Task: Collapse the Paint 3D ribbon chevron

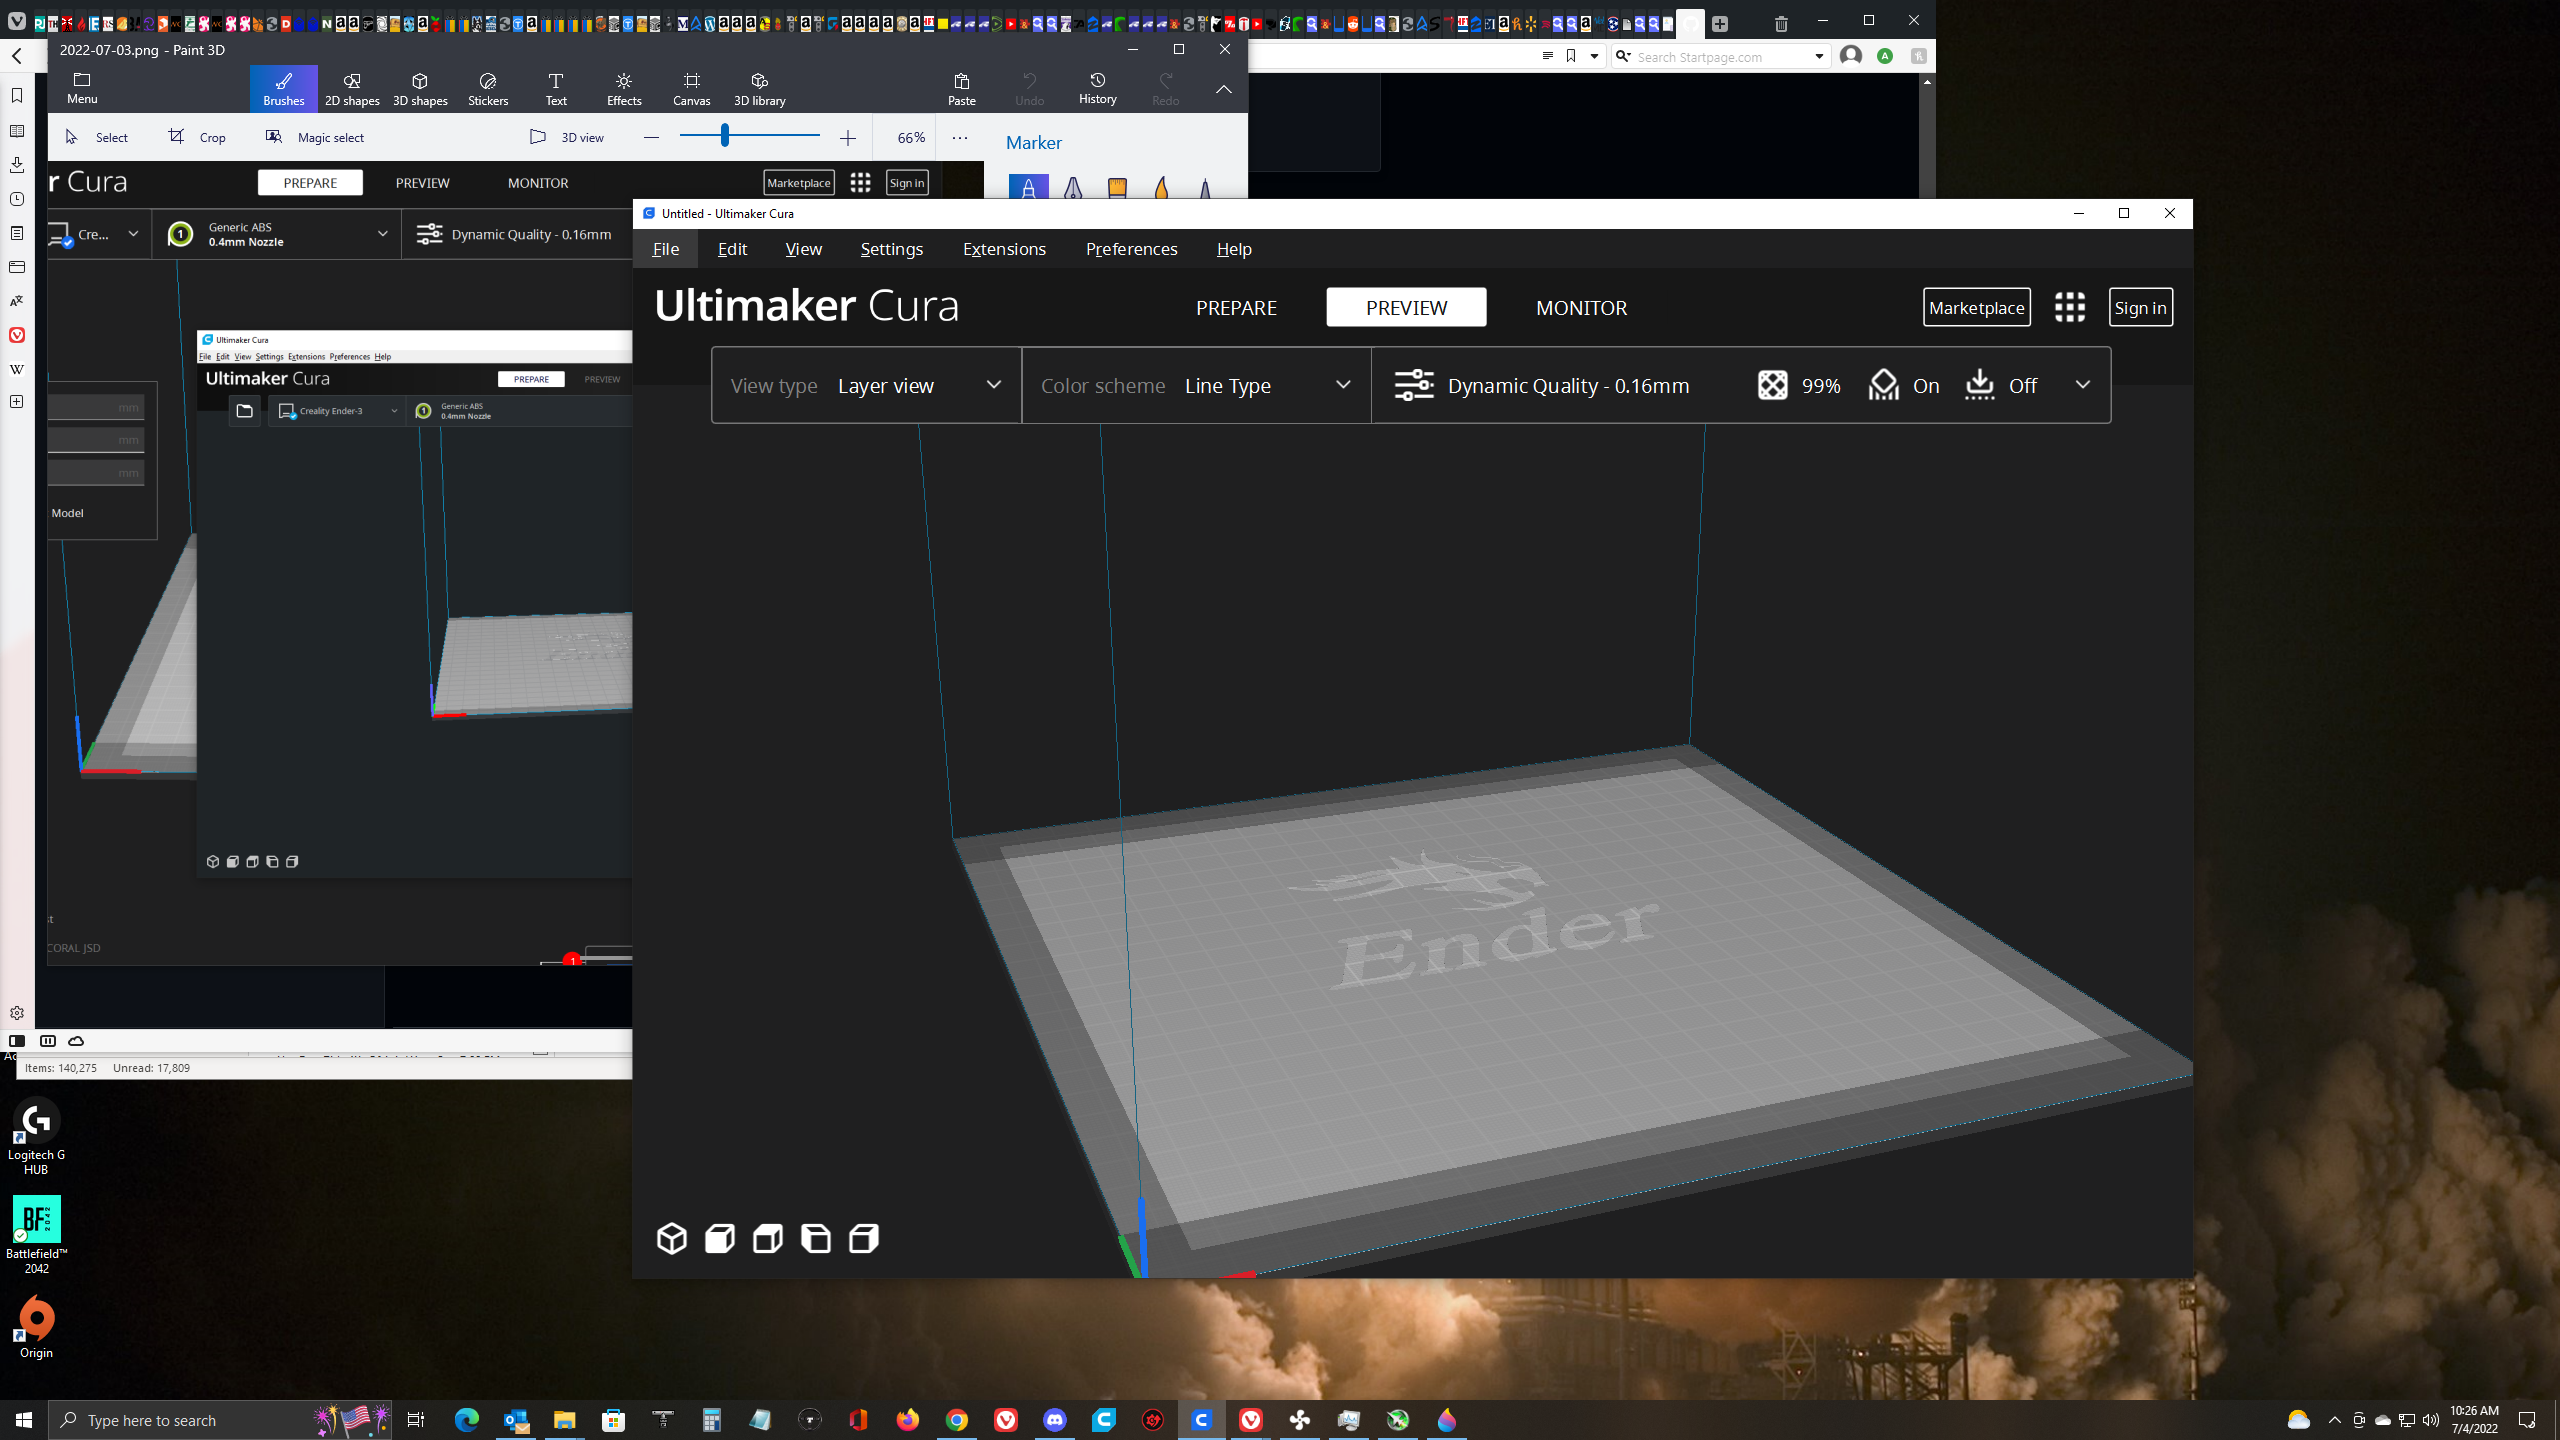Action: coord(1224,89)
